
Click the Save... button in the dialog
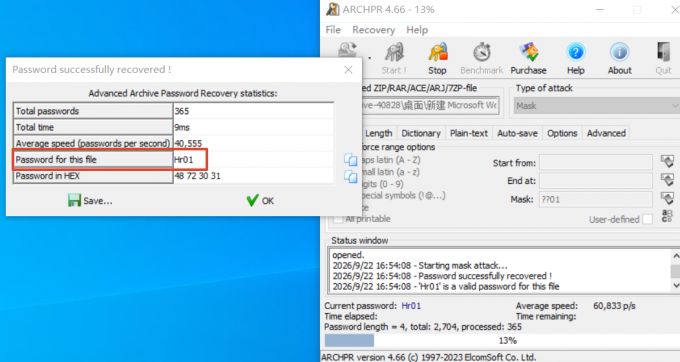point(90,200)
